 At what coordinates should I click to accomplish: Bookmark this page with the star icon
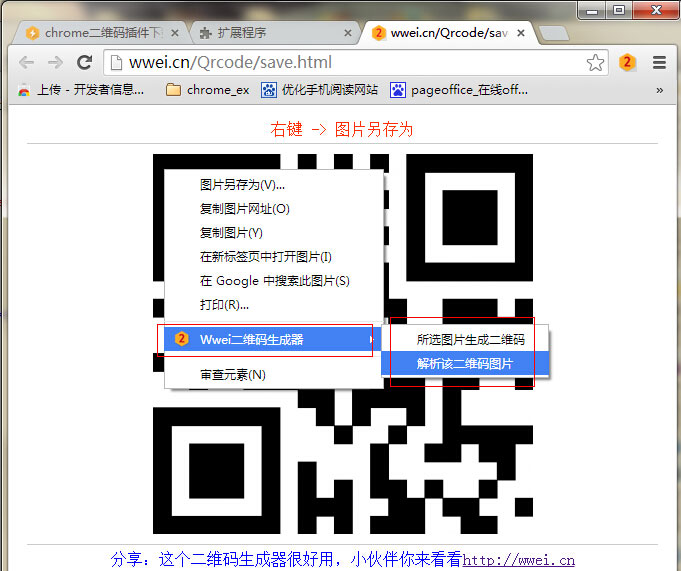[x=595, y=63]
